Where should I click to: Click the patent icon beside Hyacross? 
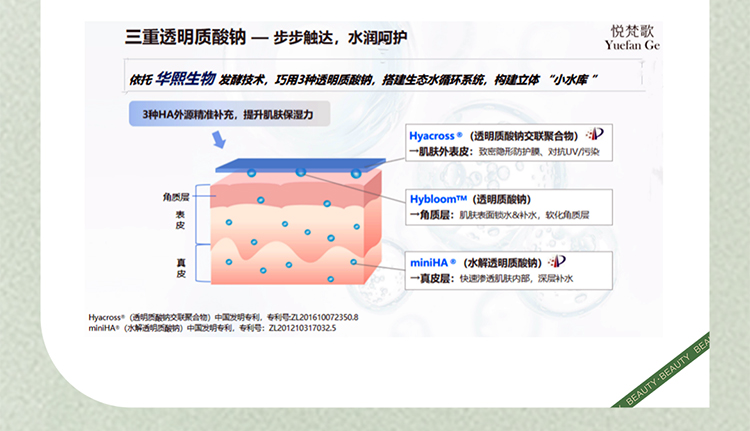pos(595,135)
